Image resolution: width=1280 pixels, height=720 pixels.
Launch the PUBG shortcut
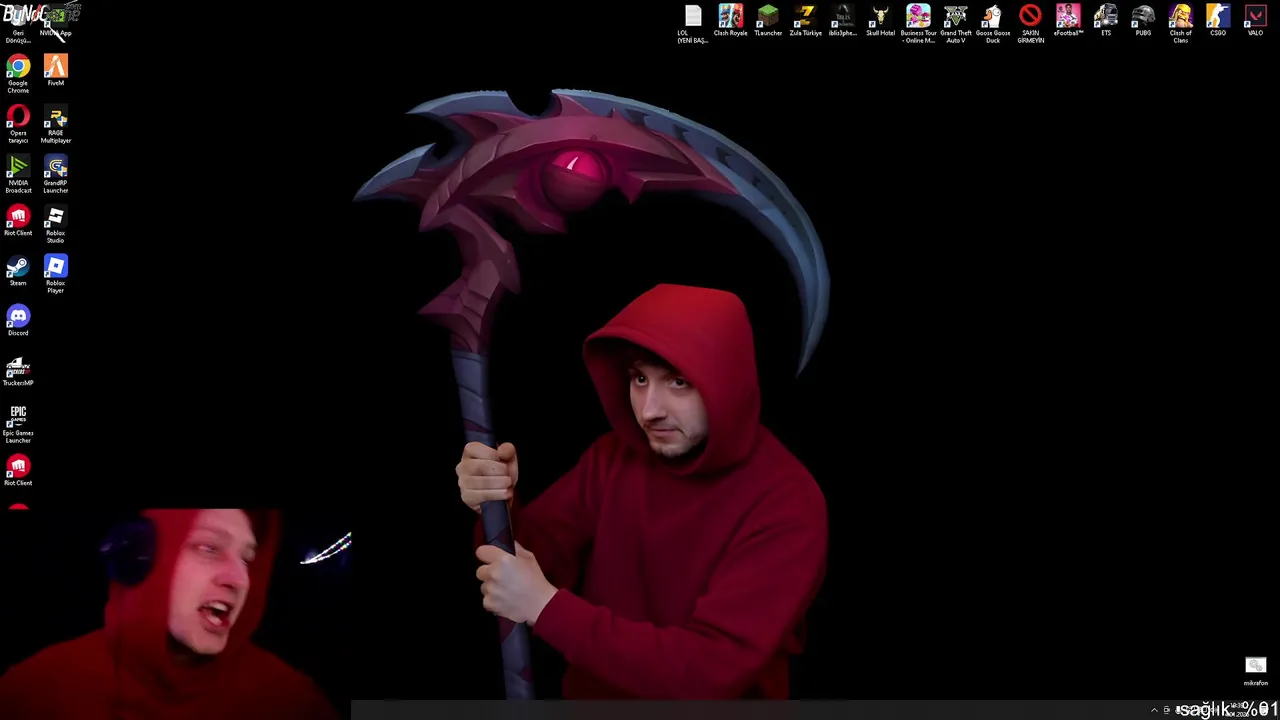tap(1143, 20)
